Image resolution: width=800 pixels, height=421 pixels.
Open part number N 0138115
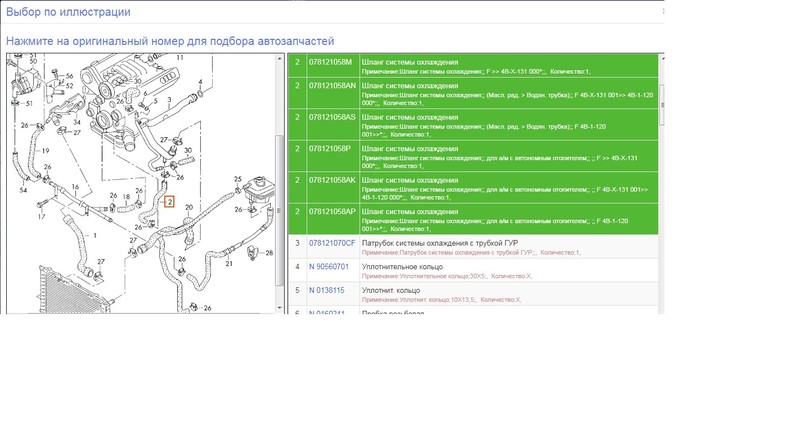(x=326, y=290)
